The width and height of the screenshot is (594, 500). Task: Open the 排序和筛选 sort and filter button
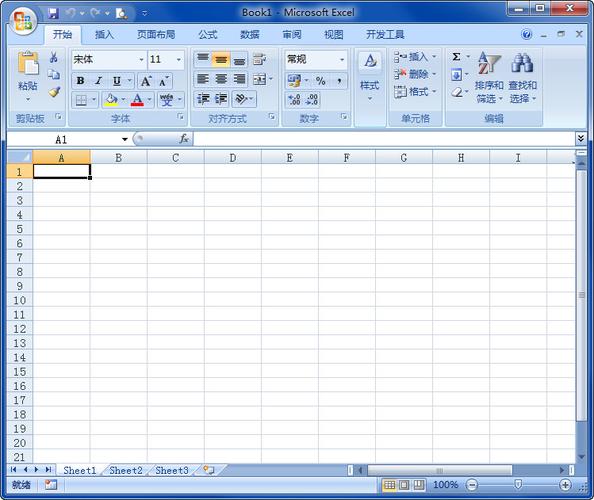(489, 77)
